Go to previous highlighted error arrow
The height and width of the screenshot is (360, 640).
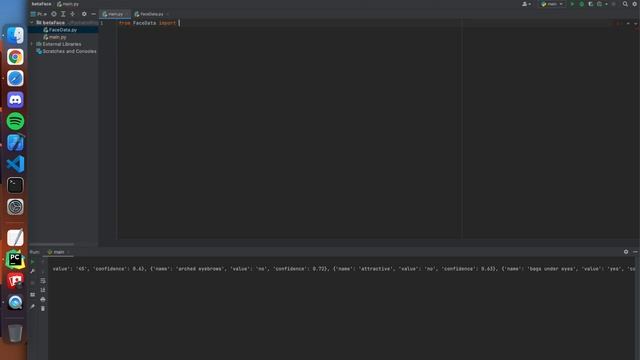628,23
